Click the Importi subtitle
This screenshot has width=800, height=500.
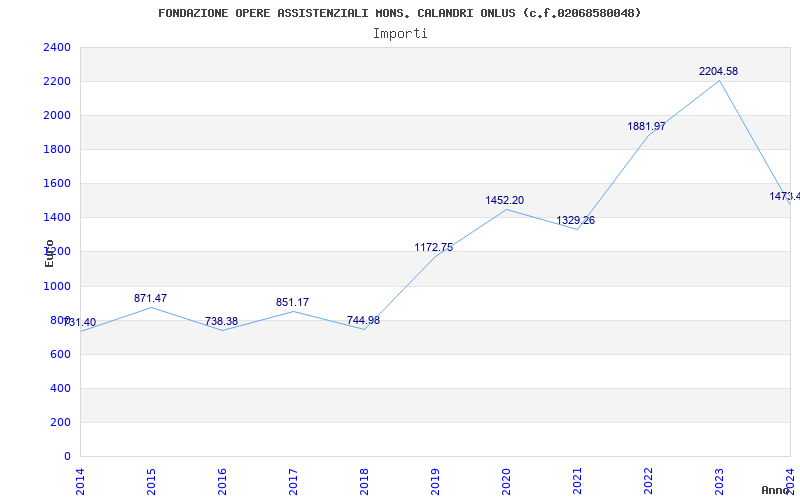click(400, 34)
